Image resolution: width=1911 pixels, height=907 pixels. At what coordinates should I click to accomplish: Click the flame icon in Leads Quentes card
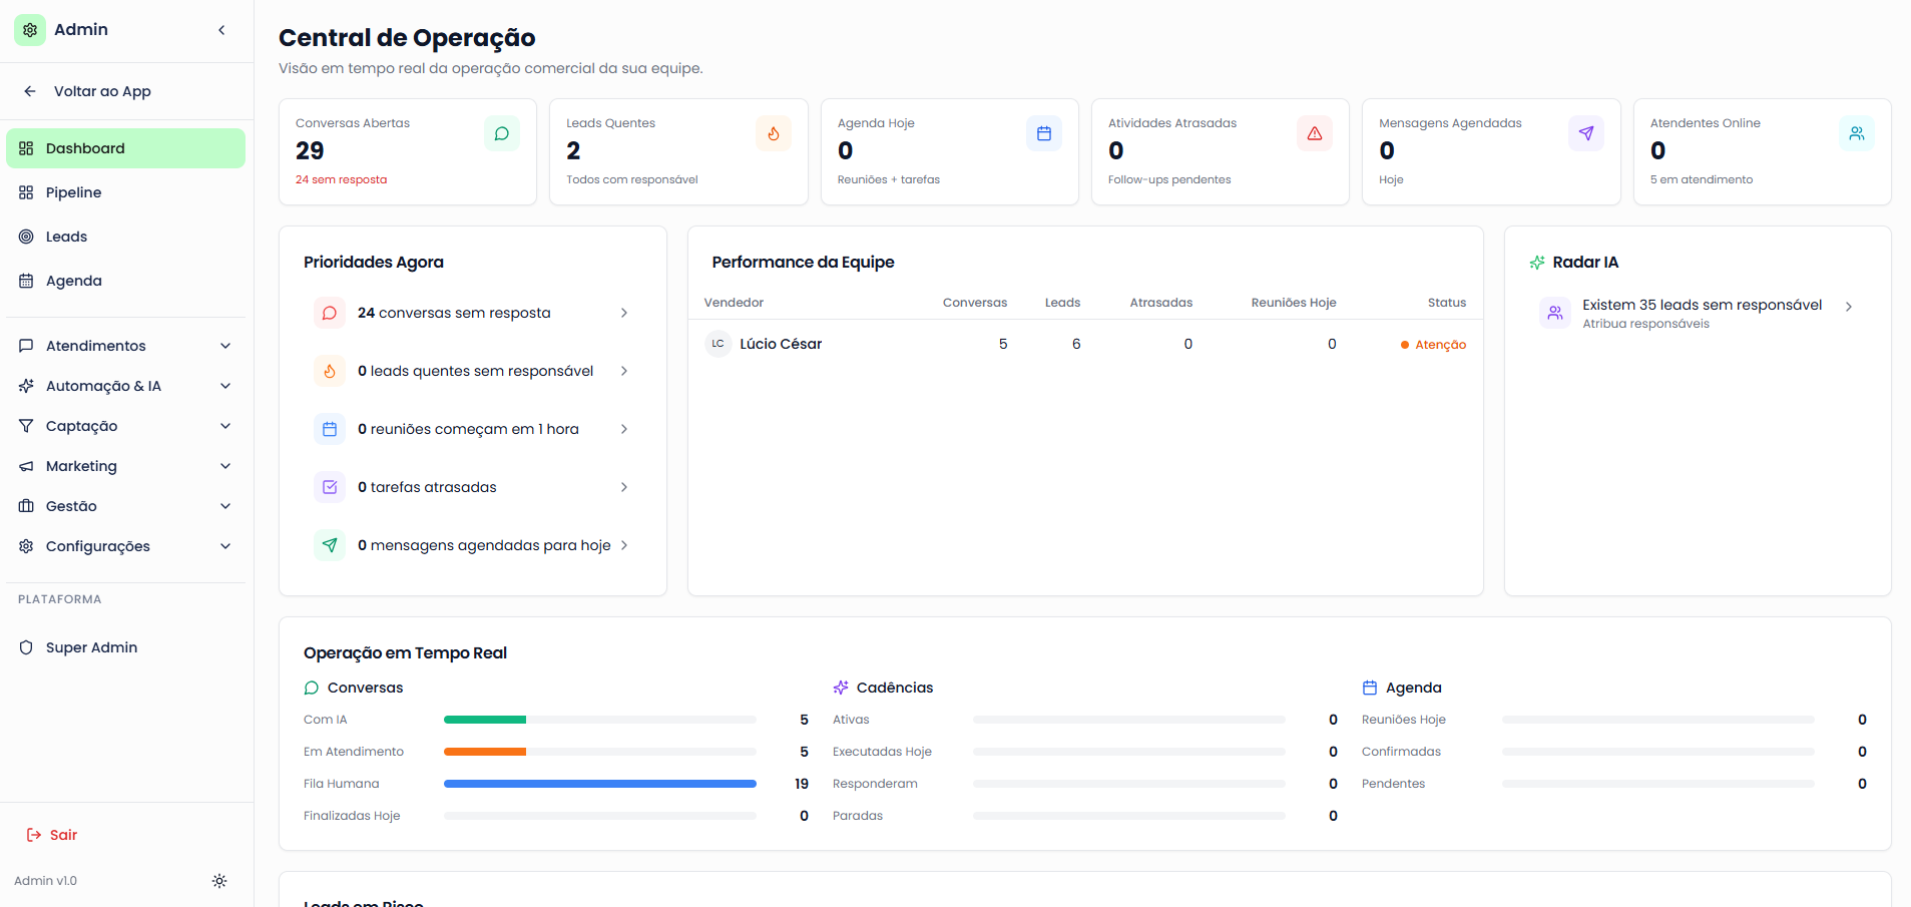click(773, 134)
